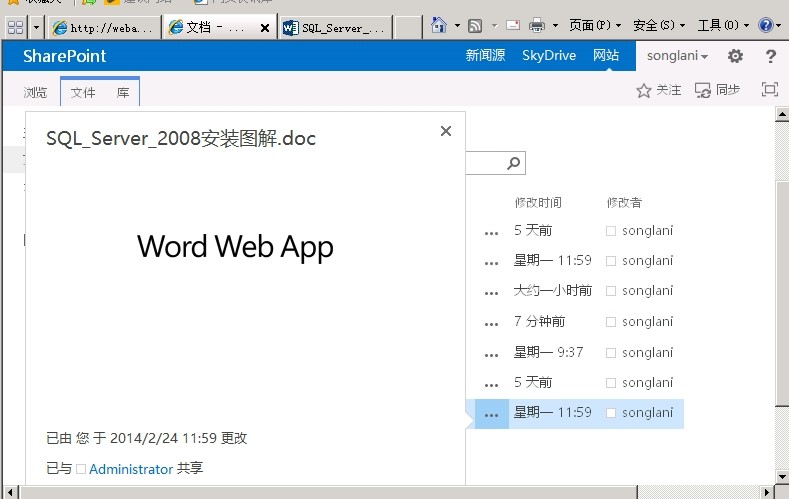The height and width of the screenshot is (499, 789).
Task: Click the 已由 您 于 2014/2/24 11:59 更改 text
Action: [x=146, y=438]
